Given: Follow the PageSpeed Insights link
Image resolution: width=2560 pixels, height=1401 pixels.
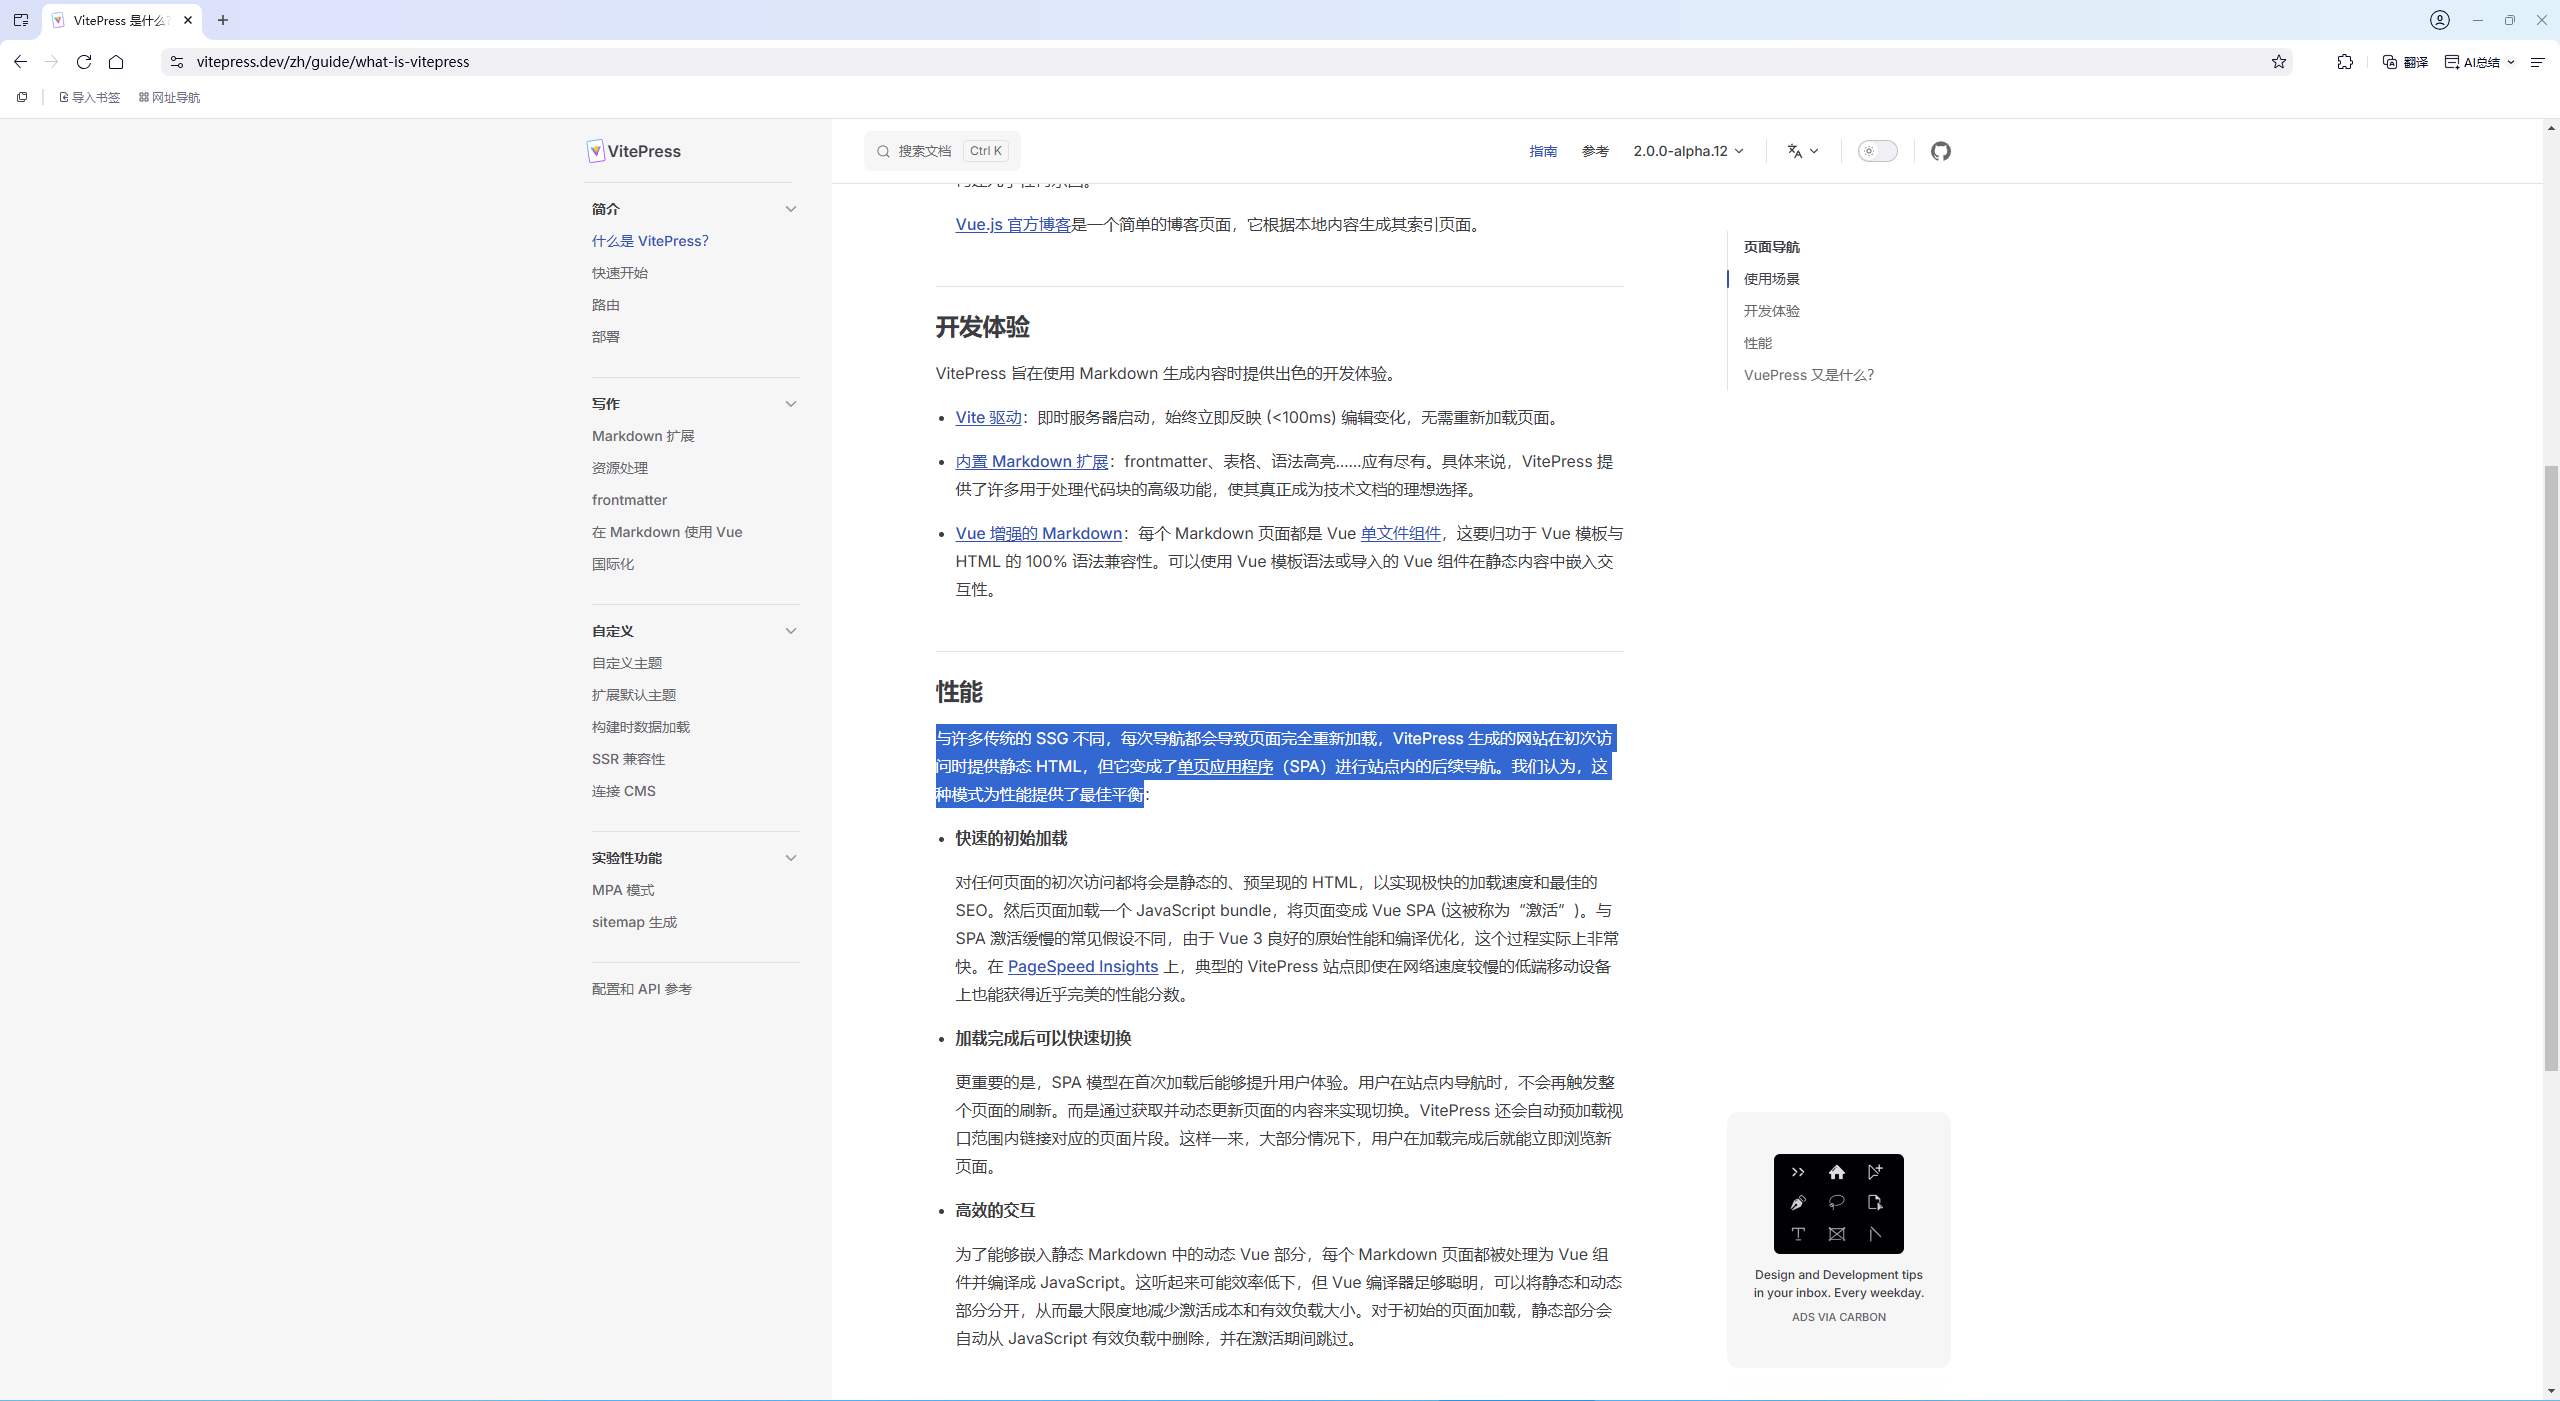Looking at the screenshot, I should click(1083, 966).
